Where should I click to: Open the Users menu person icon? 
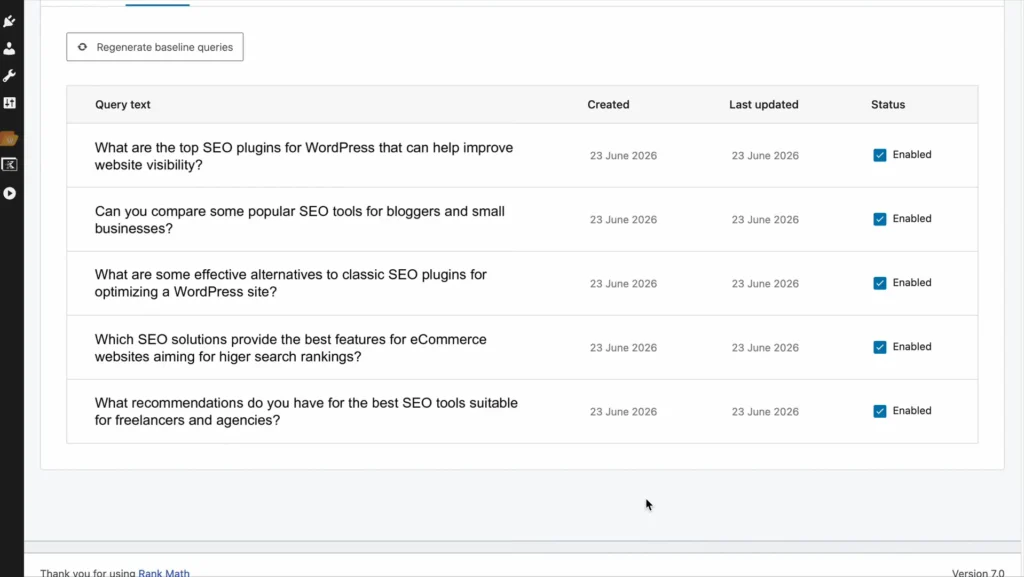[9, 49]
